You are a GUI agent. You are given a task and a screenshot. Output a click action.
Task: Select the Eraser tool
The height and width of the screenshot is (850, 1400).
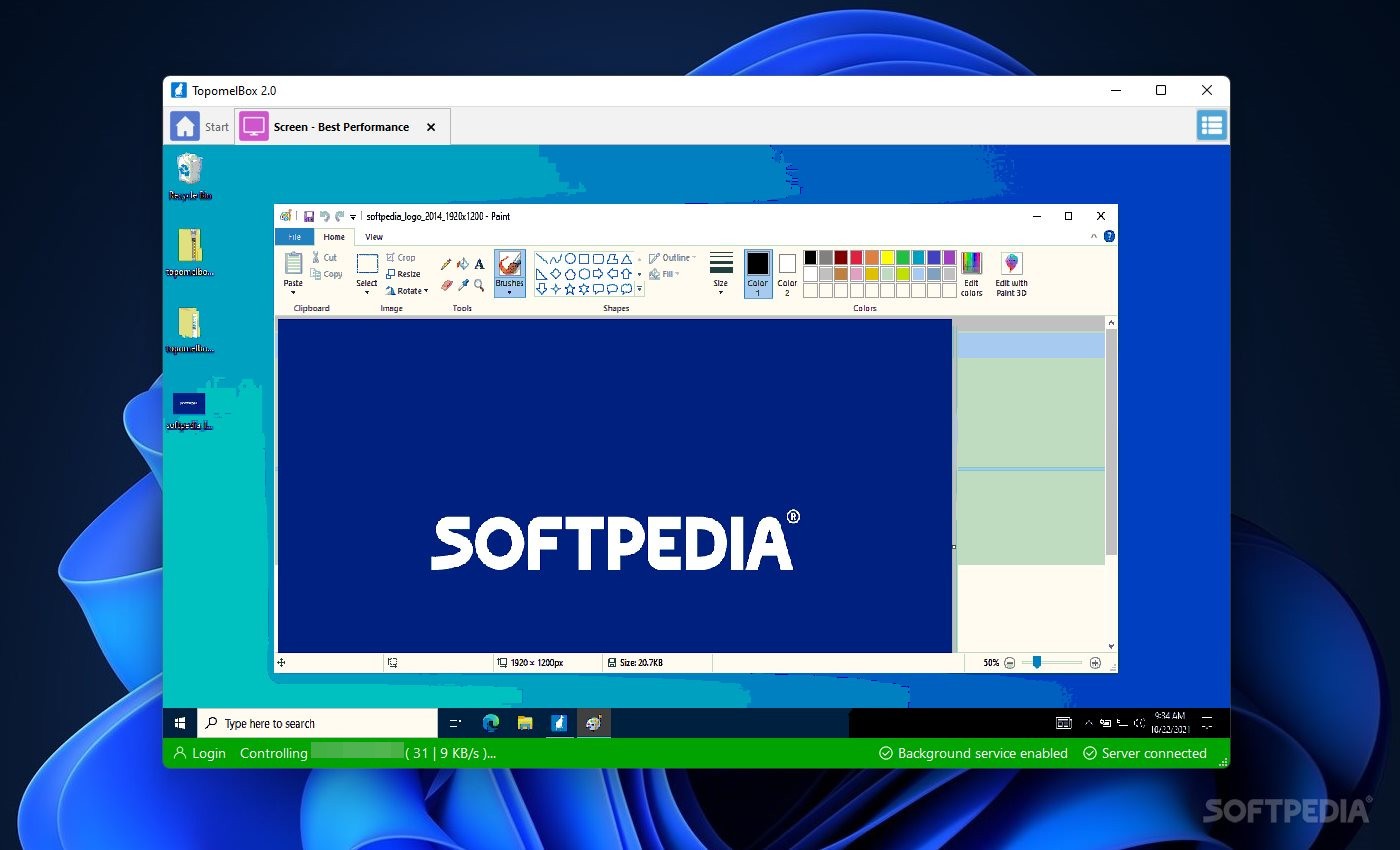447,285
